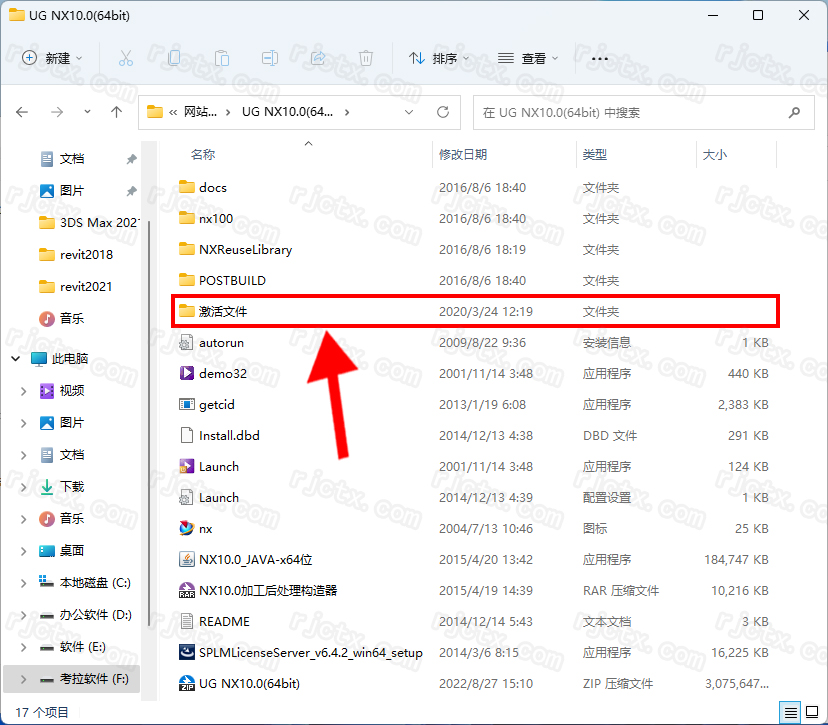Click the Back navigation arrow

coord(22,112)
